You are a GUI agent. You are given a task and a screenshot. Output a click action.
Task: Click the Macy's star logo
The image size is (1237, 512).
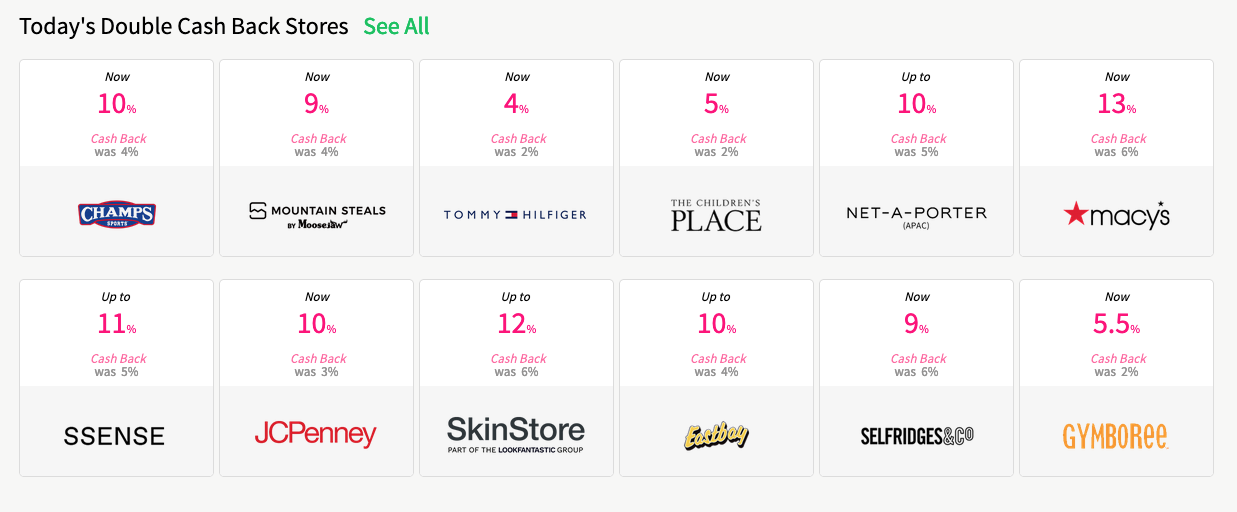point(1116,214)
